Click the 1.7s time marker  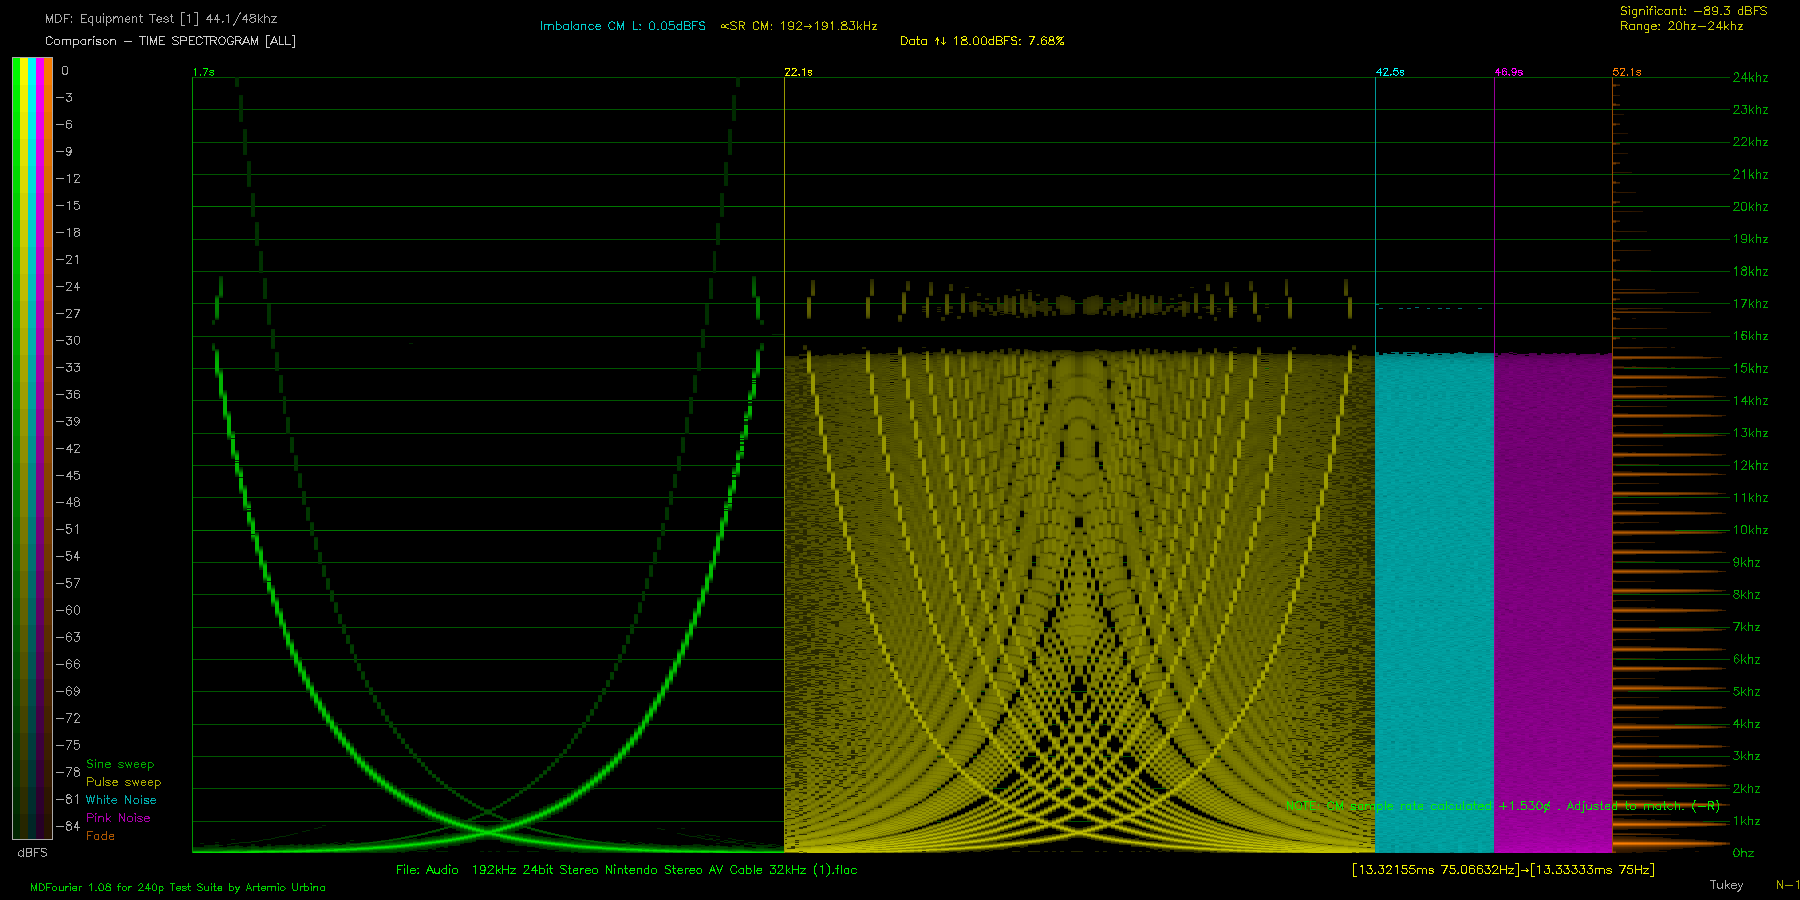tap(203, 72)
